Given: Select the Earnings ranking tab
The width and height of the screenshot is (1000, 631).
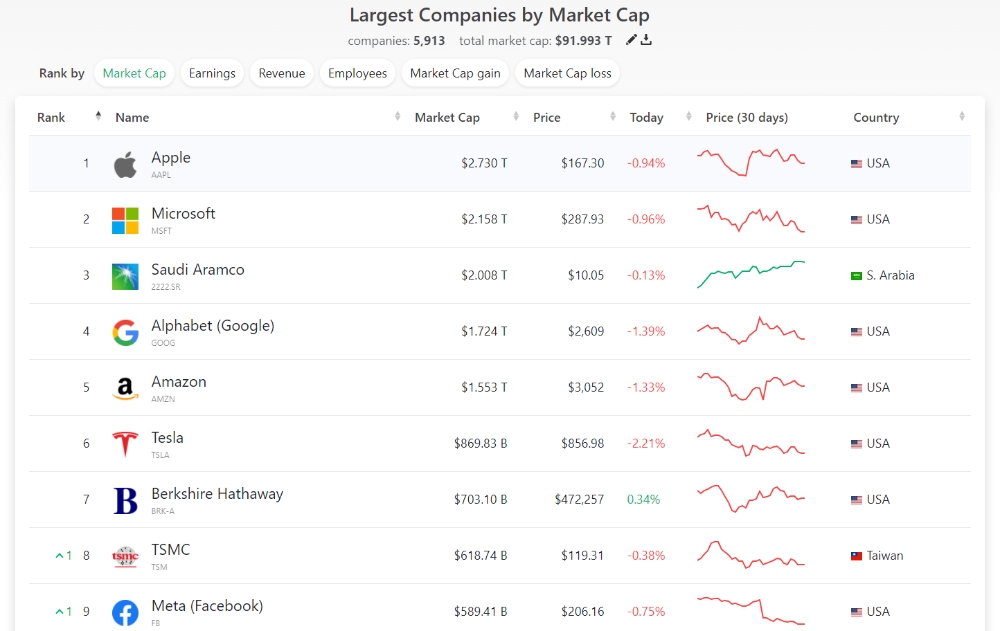Looking at the screenshot, I should pos(212,73).
